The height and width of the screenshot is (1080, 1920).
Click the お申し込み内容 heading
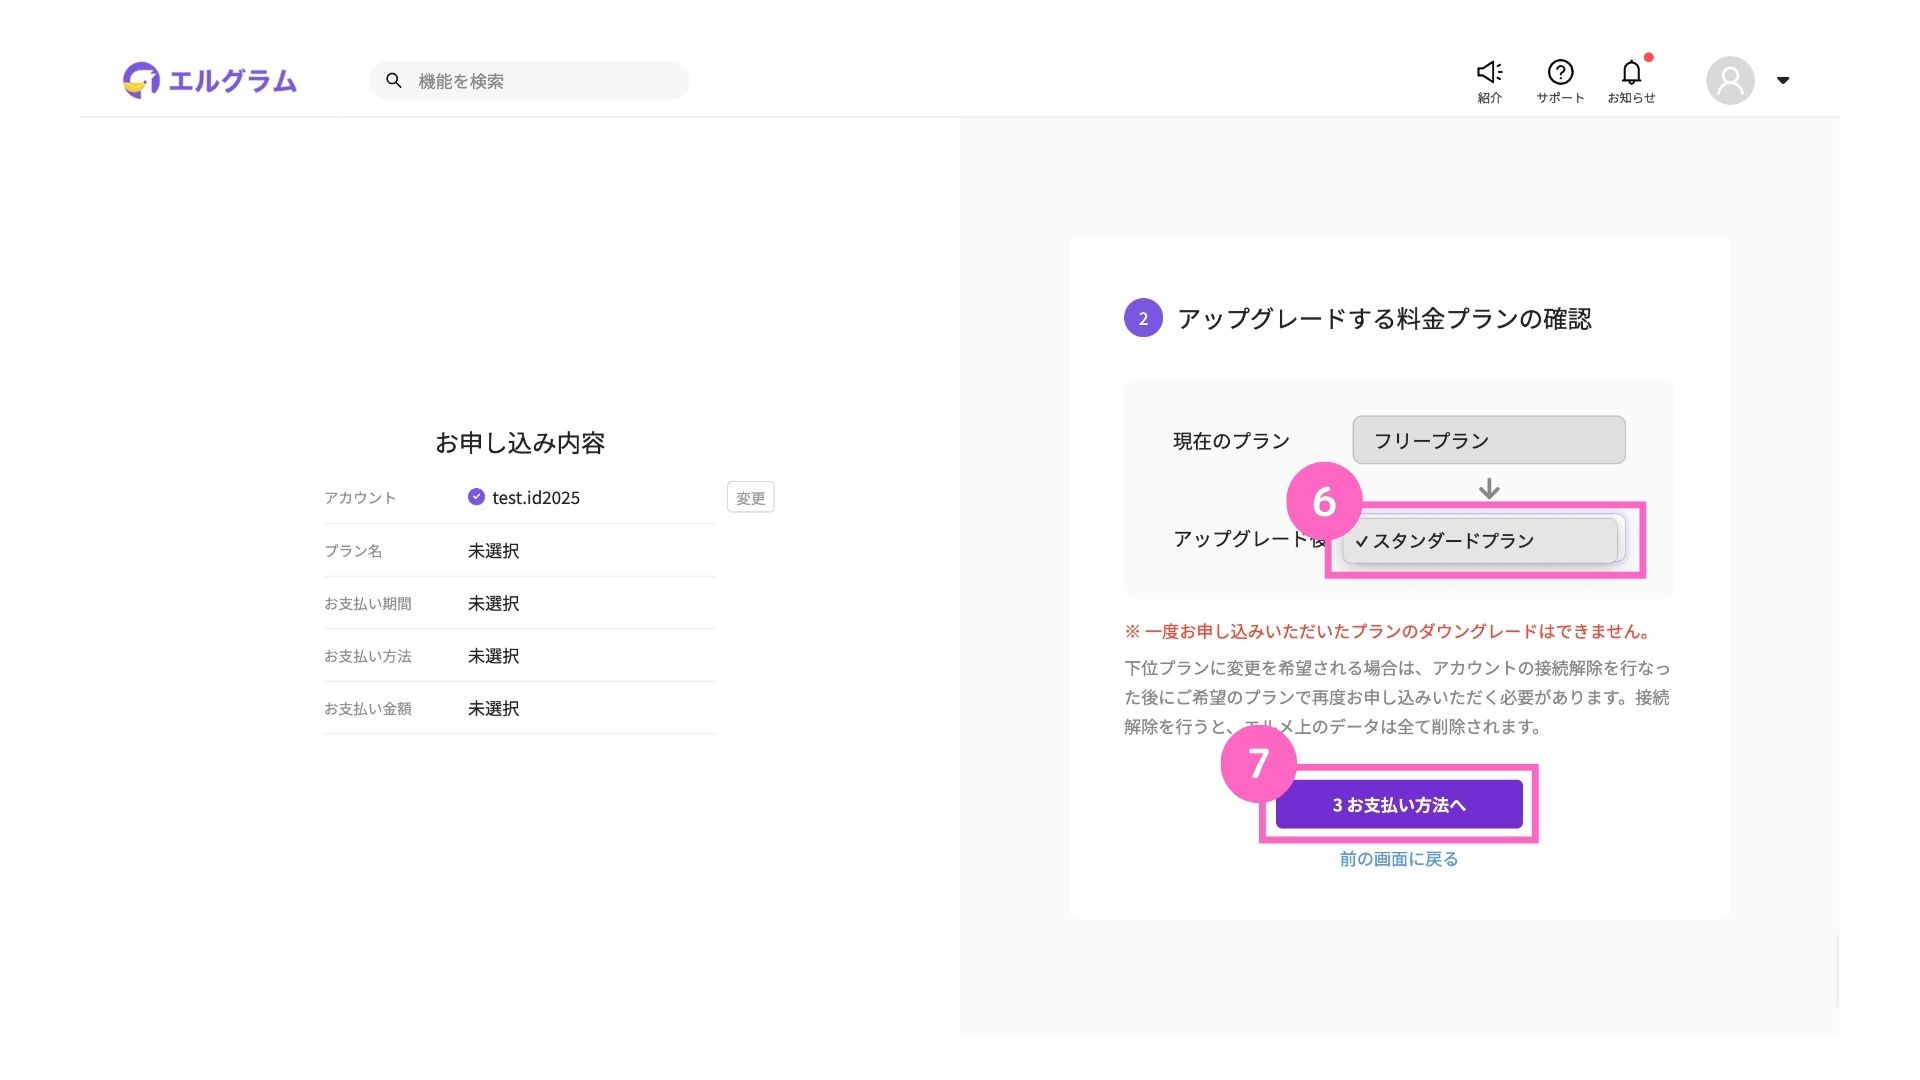click(520, 443)
